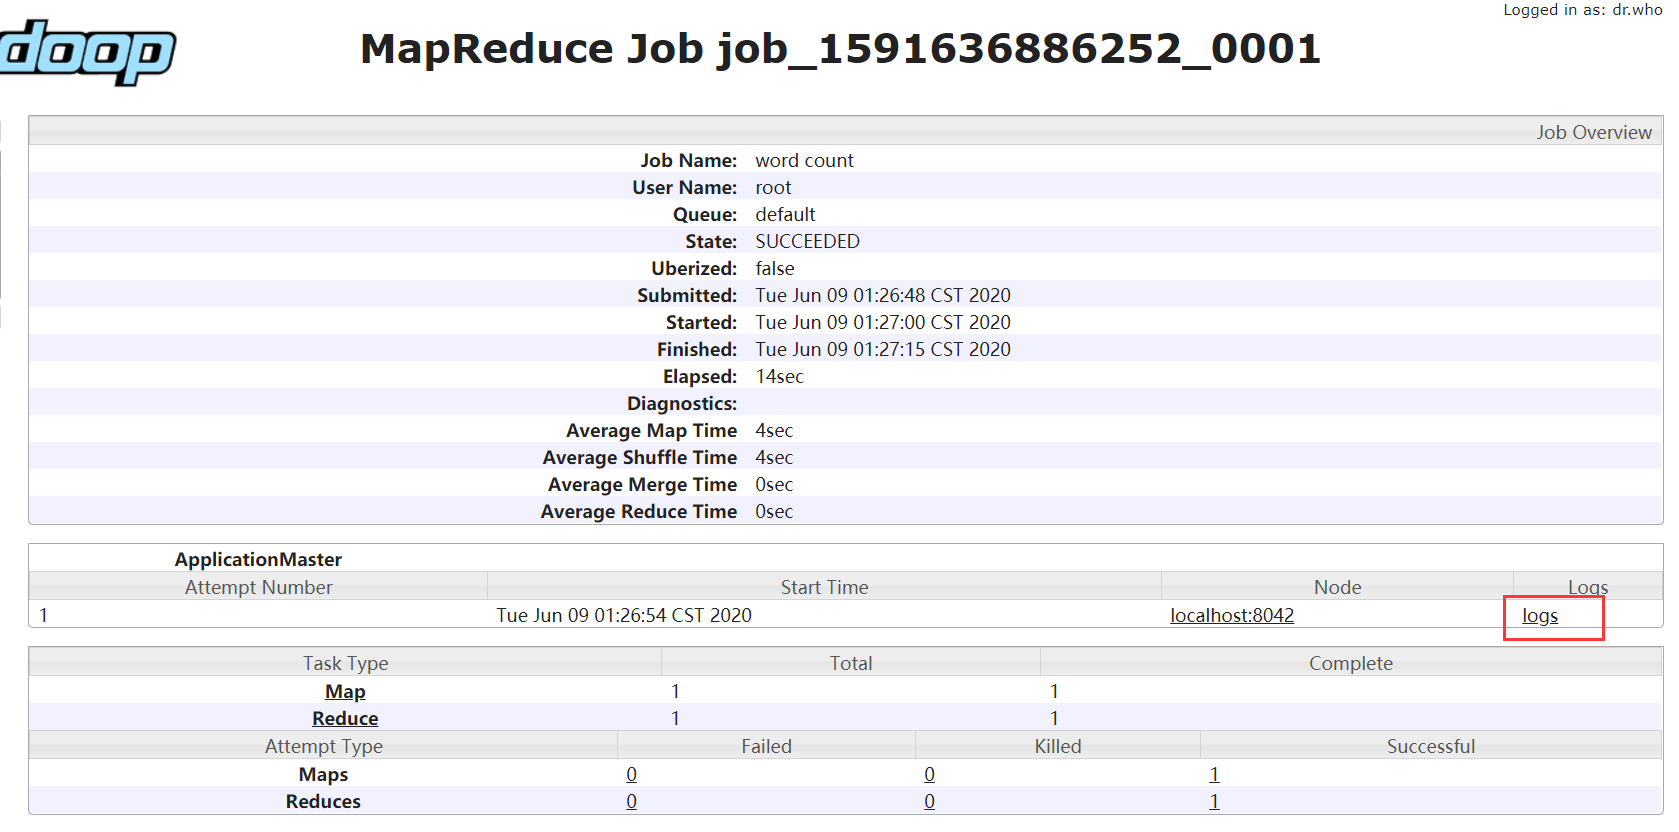Click the SUCCEEDED state value
1679x832 pixels.
[x=807, y=242]
